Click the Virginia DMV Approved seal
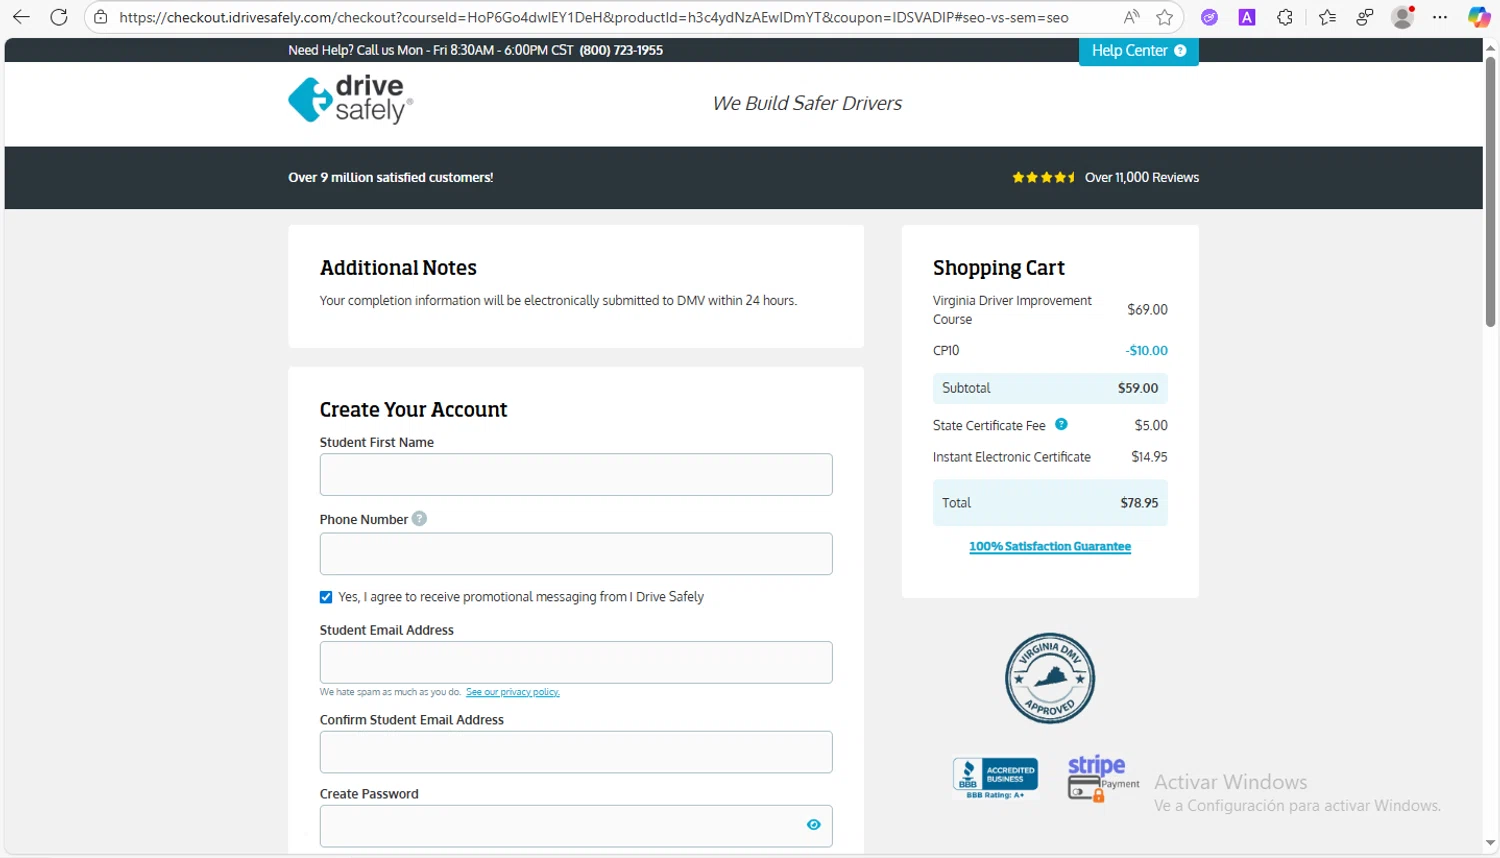 click(x=1050, y=678)
